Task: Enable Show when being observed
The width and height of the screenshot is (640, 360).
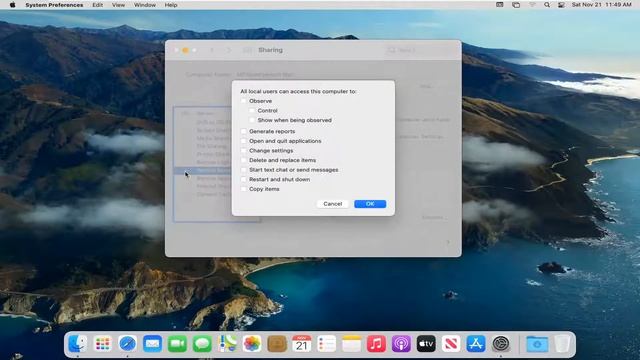Action: click(x=252, y=120)
